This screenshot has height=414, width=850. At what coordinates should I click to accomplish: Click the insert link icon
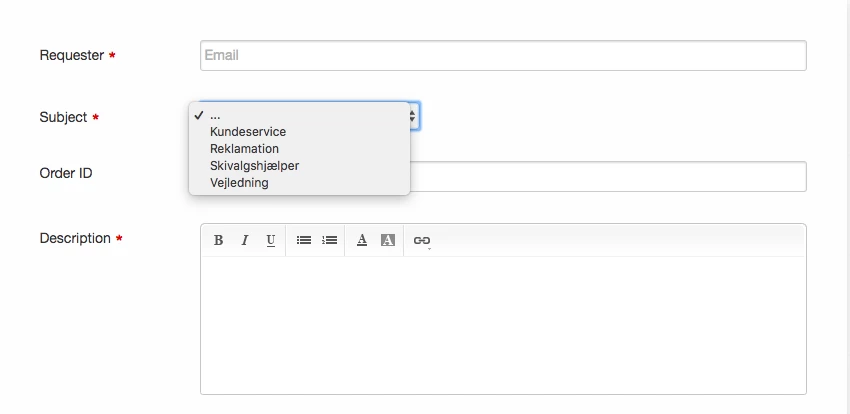[422, 241]
